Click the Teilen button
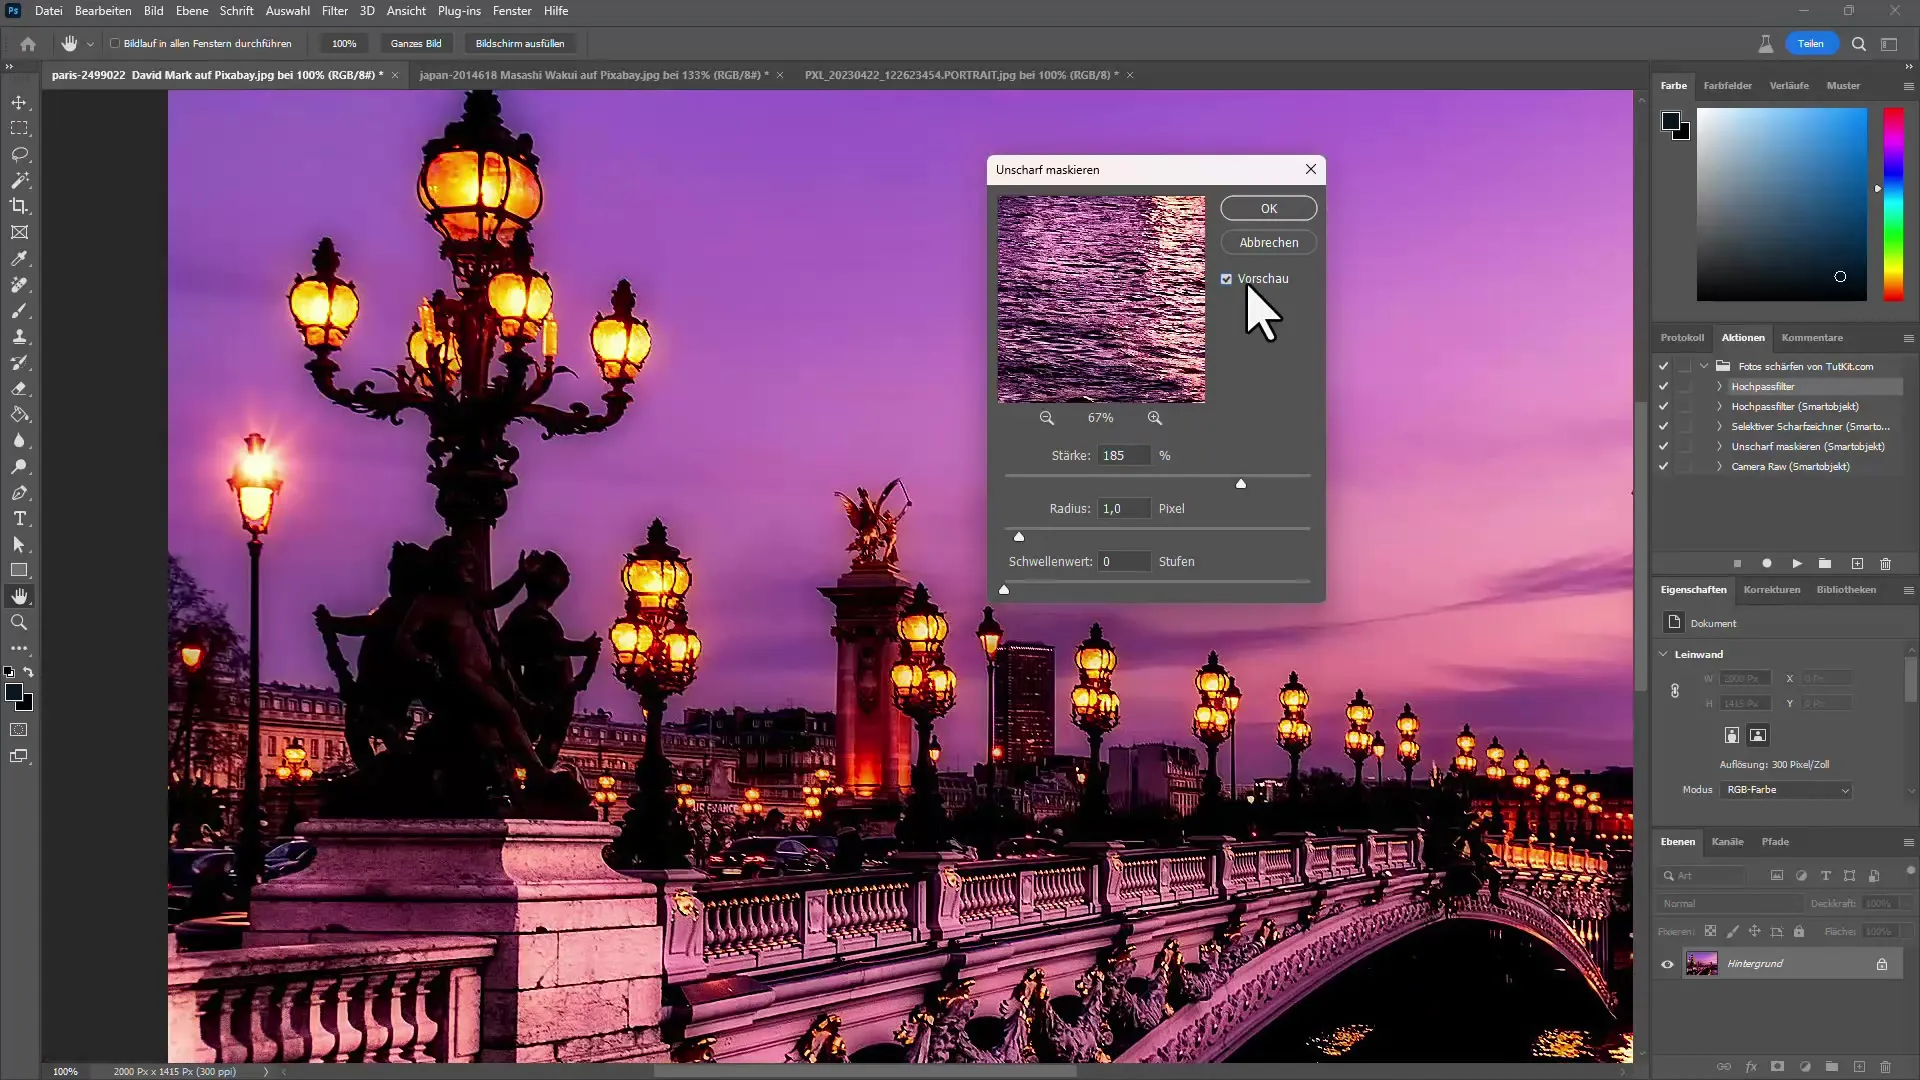 [x=1811, y=44]
